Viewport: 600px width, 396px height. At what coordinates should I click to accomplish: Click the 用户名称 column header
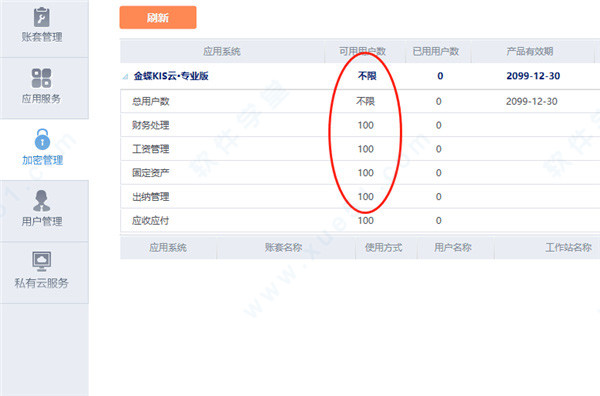point(453,248)
